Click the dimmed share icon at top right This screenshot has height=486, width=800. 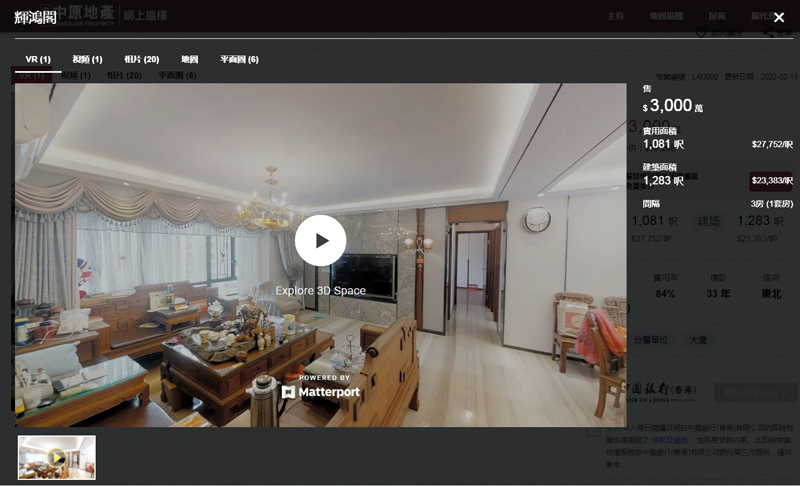click(768, 33)
